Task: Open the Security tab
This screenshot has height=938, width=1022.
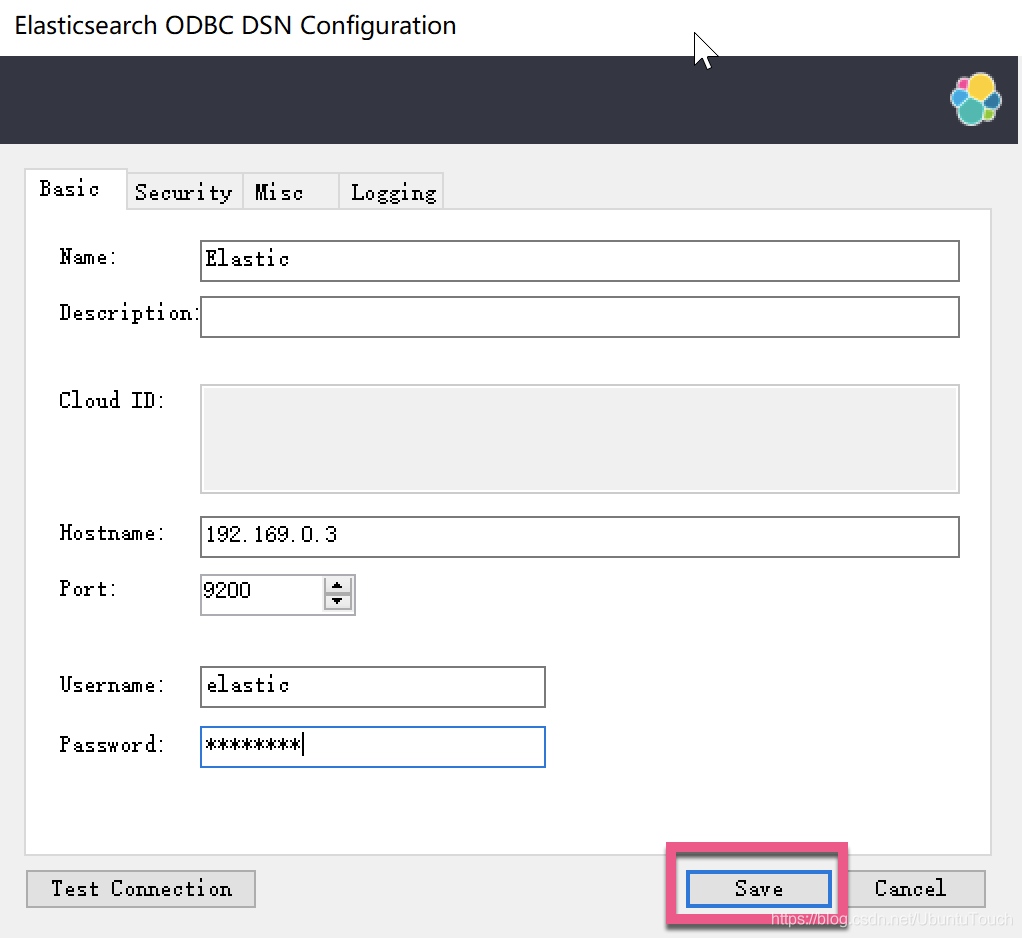Action: [183, 192]
